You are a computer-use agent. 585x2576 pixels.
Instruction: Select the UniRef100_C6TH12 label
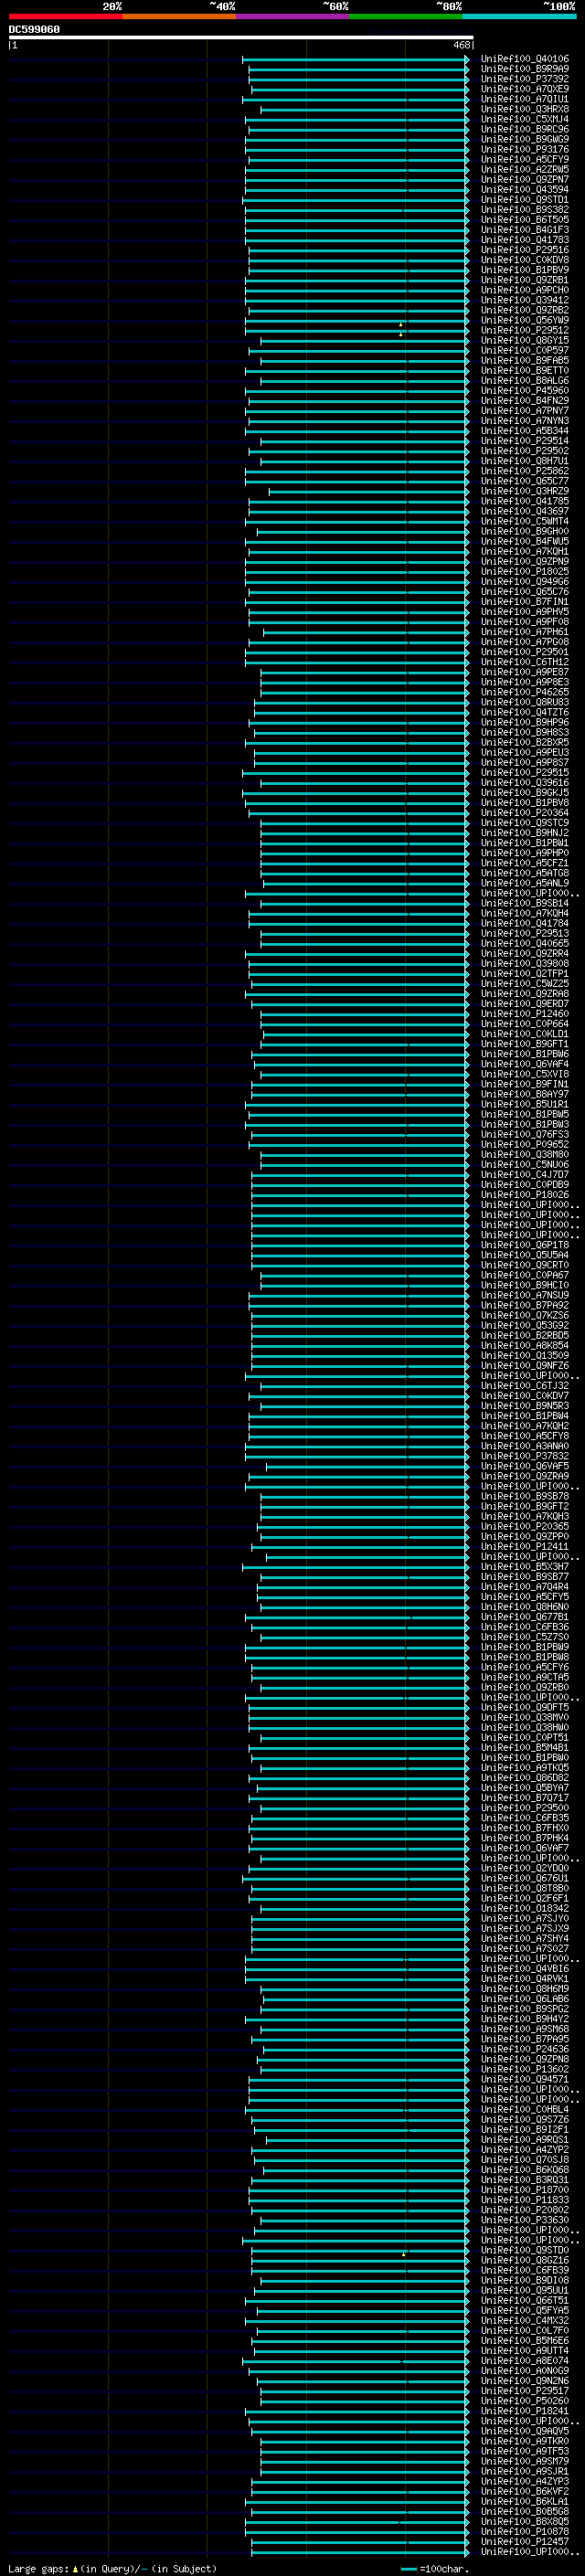[x=525, y=662]
